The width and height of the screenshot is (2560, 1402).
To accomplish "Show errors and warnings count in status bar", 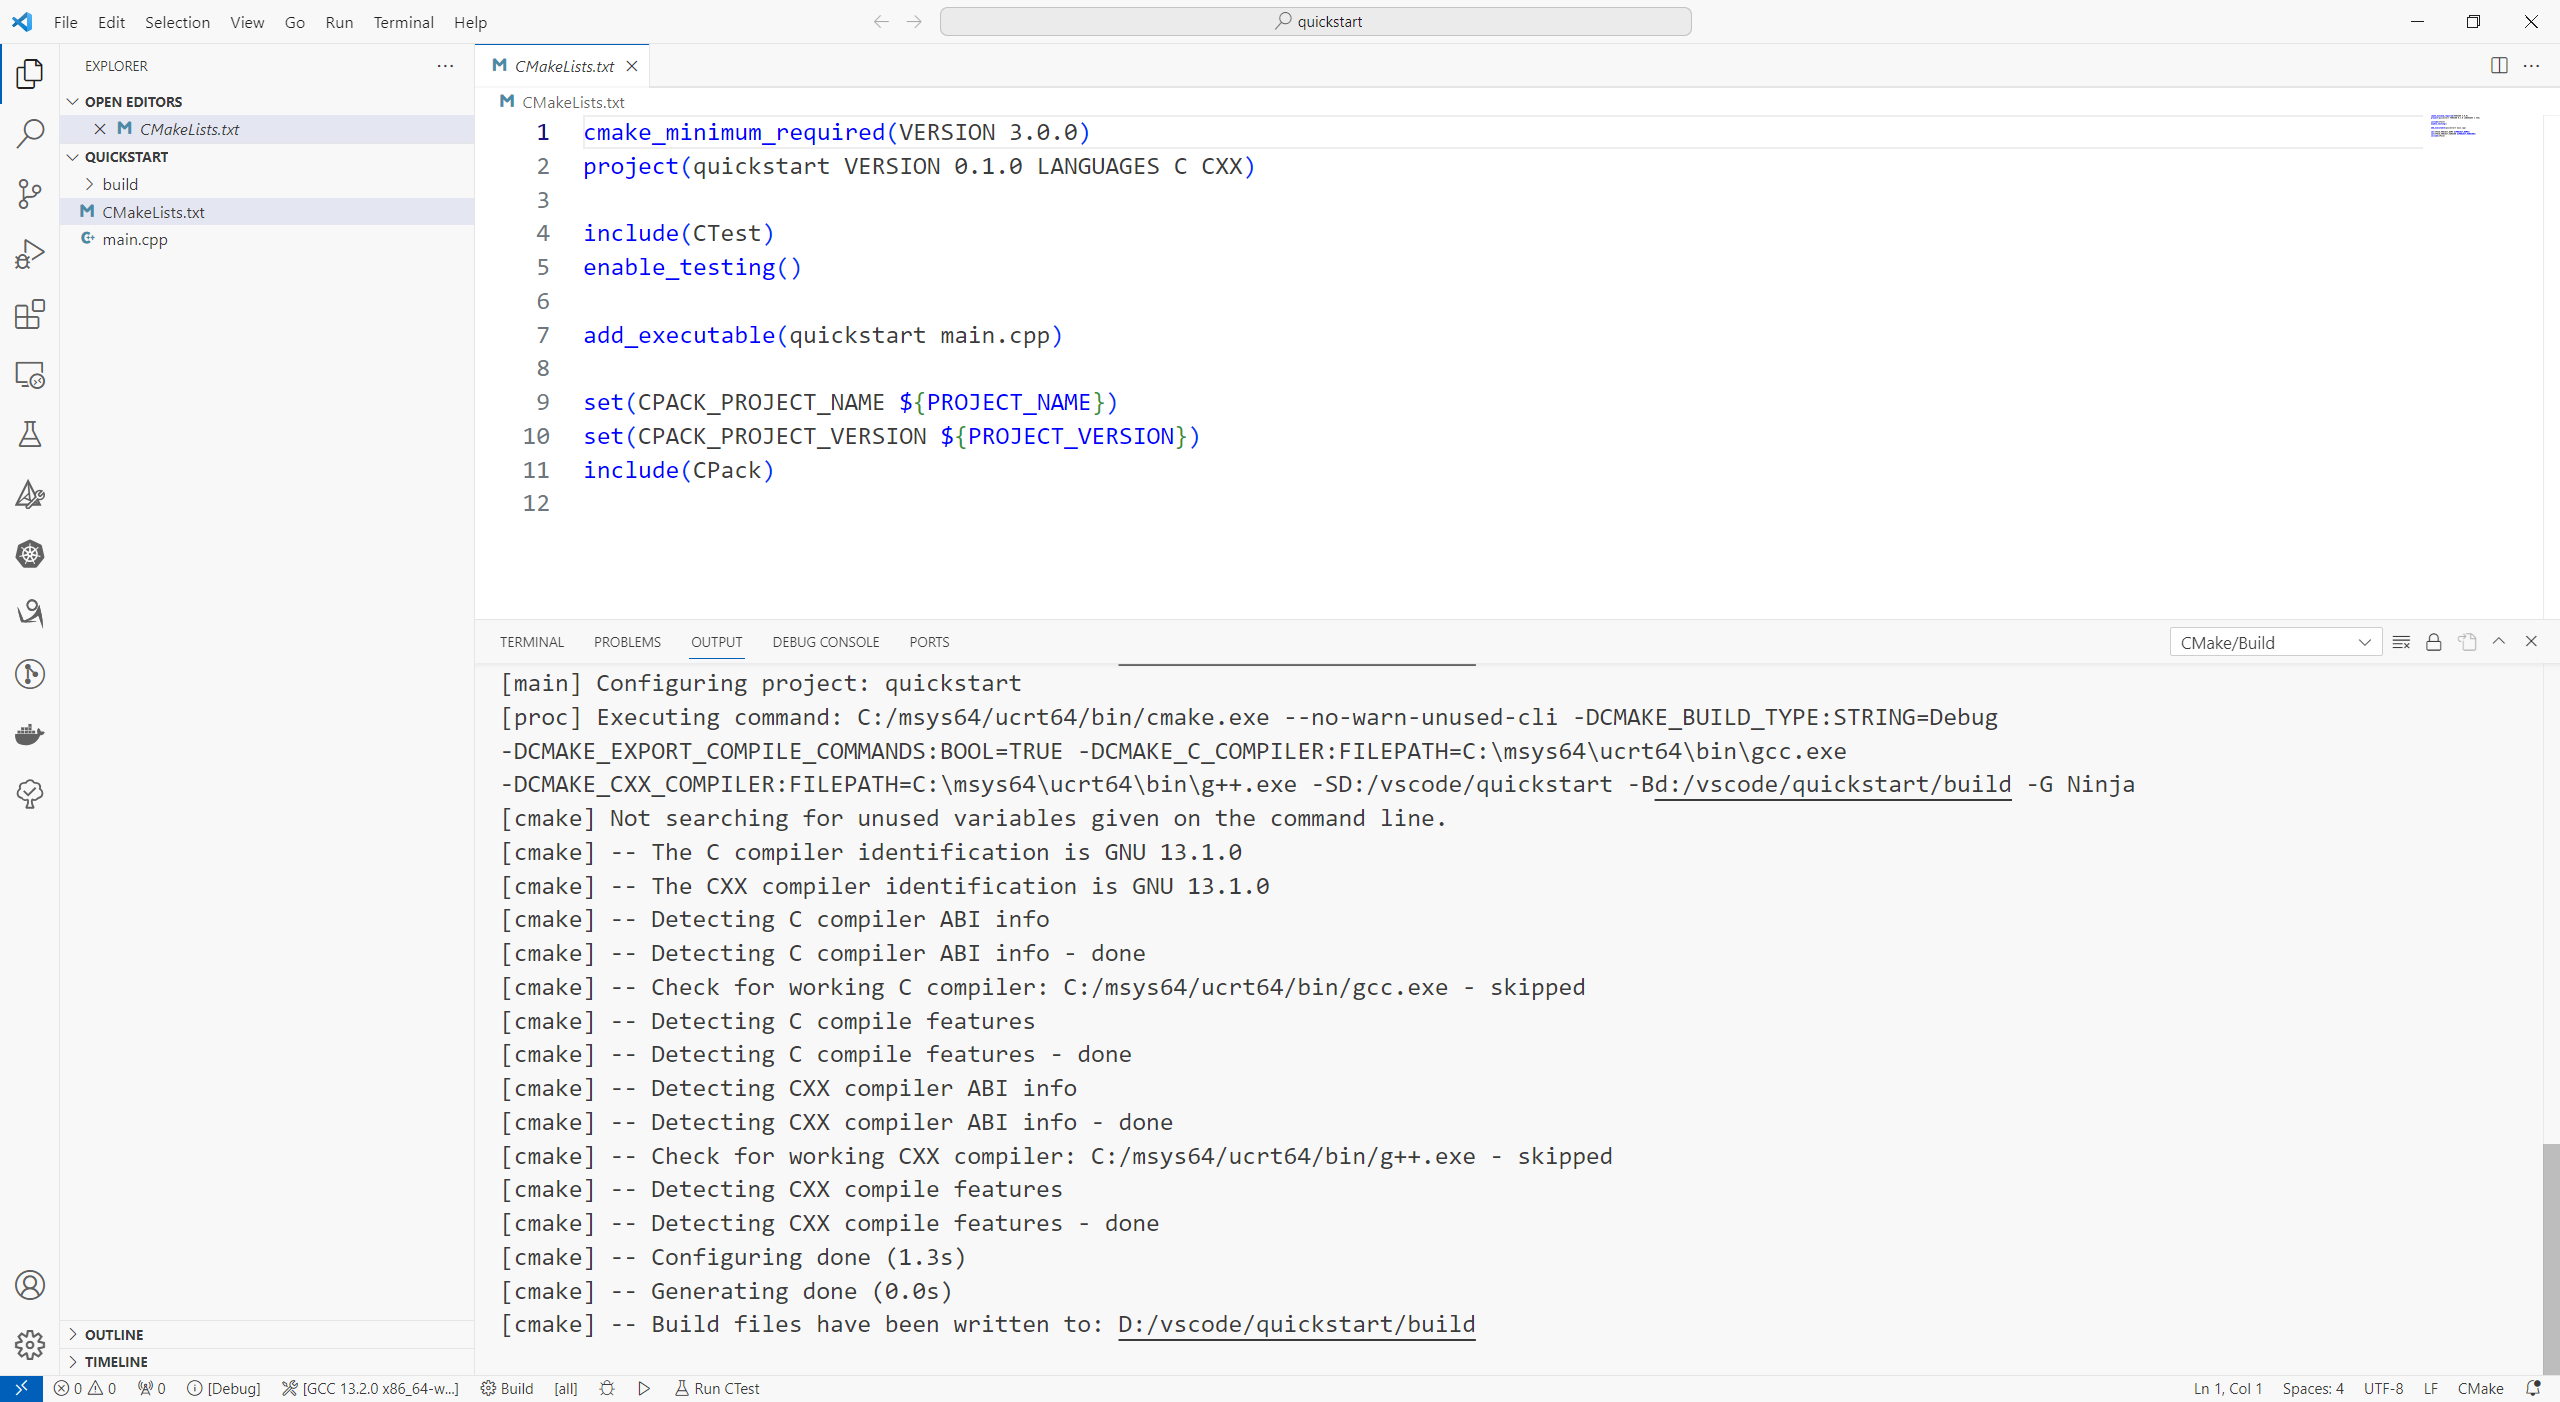I will click(x=85, y=1388).
